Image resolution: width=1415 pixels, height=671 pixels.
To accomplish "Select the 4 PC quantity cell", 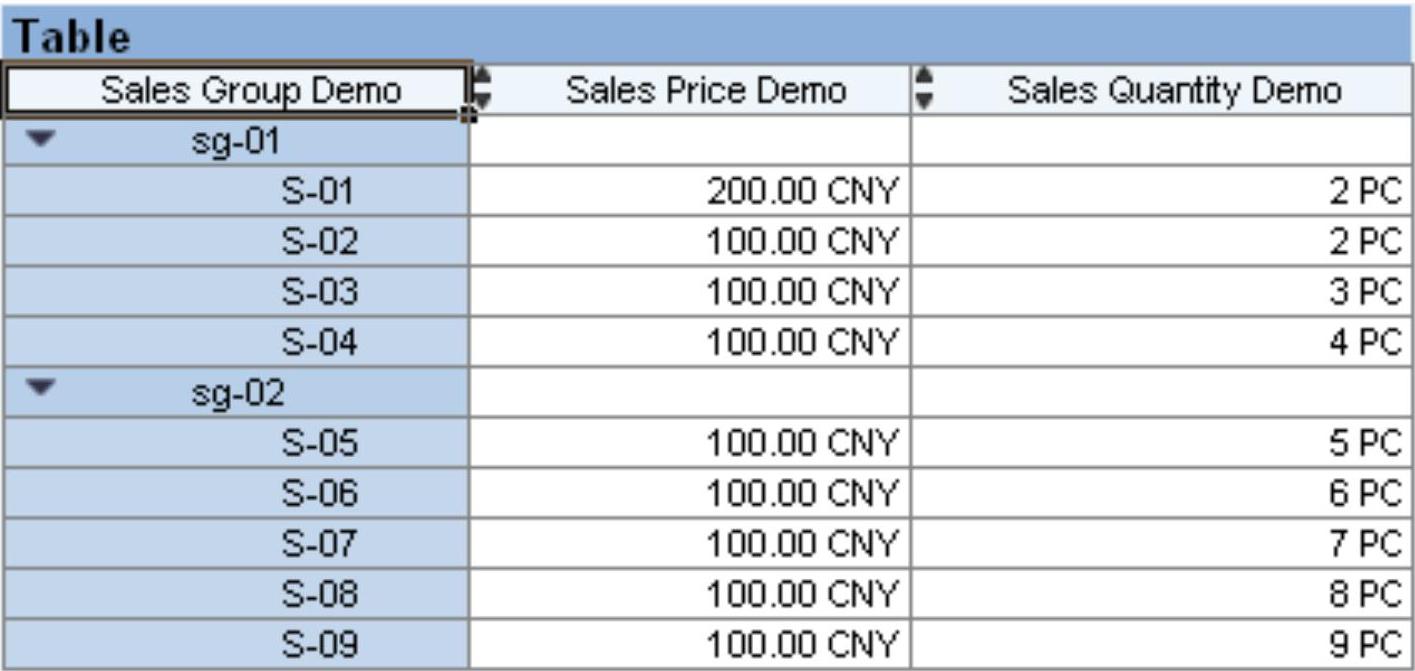I will [x=1365, y=343].
